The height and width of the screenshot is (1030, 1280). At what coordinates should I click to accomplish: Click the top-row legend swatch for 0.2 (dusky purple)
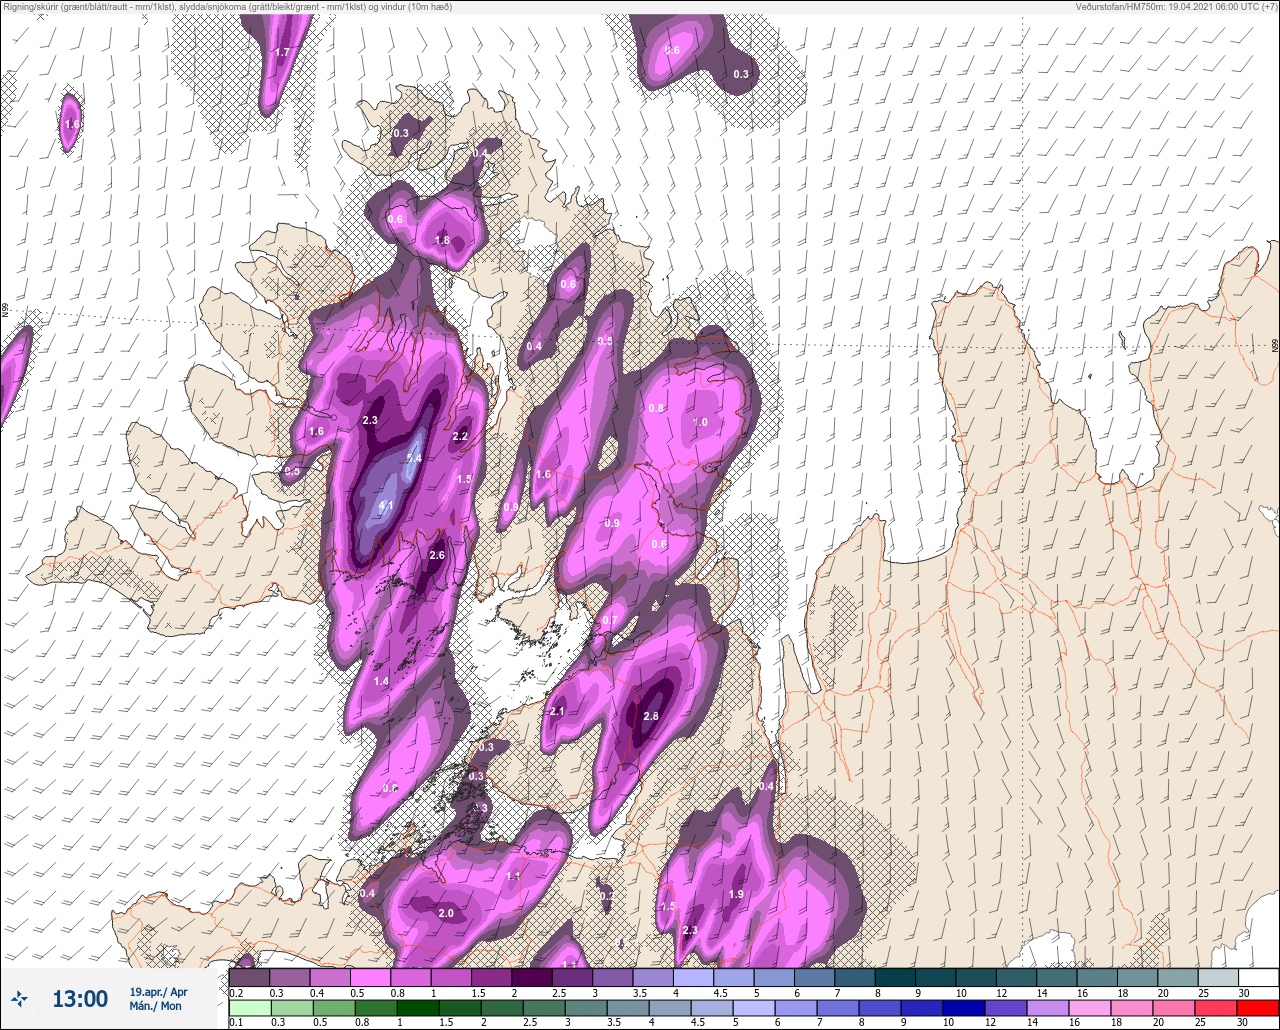pyautogui.click(x=249, y=977)
